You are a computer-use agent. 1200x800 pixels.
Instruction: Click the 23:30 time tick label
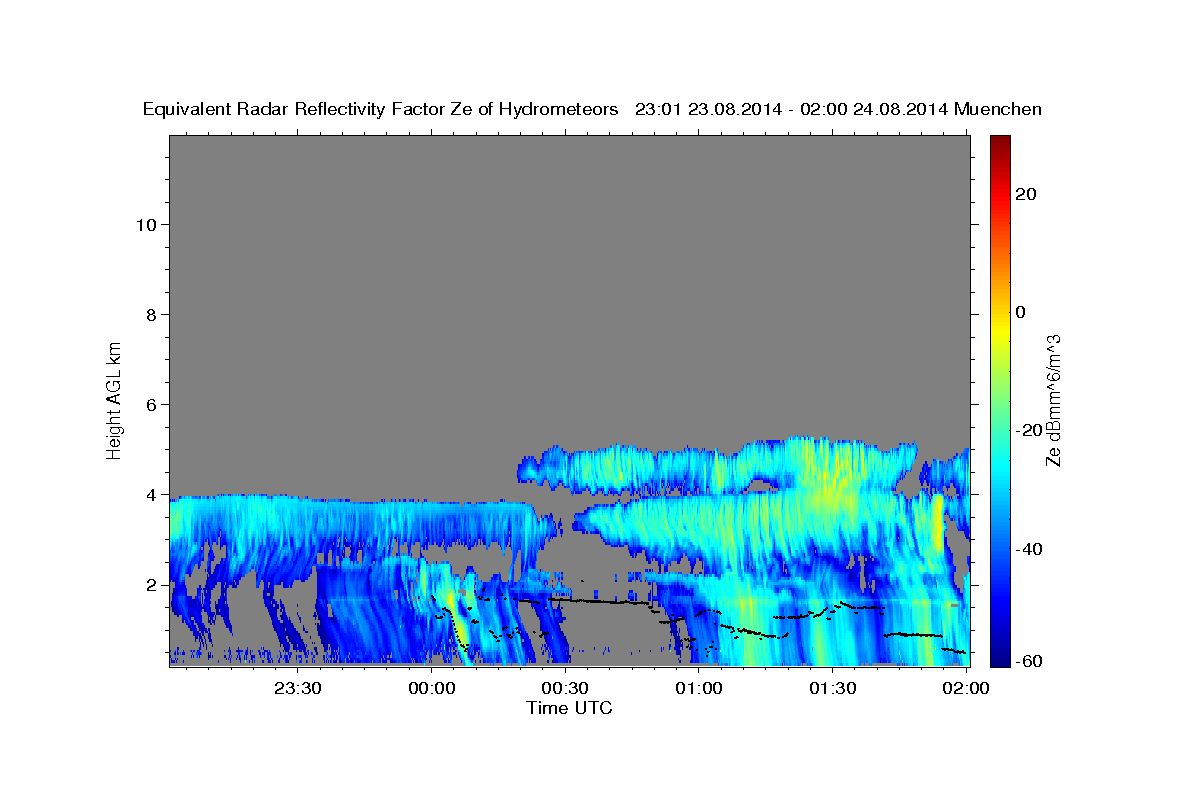[297, 688]
